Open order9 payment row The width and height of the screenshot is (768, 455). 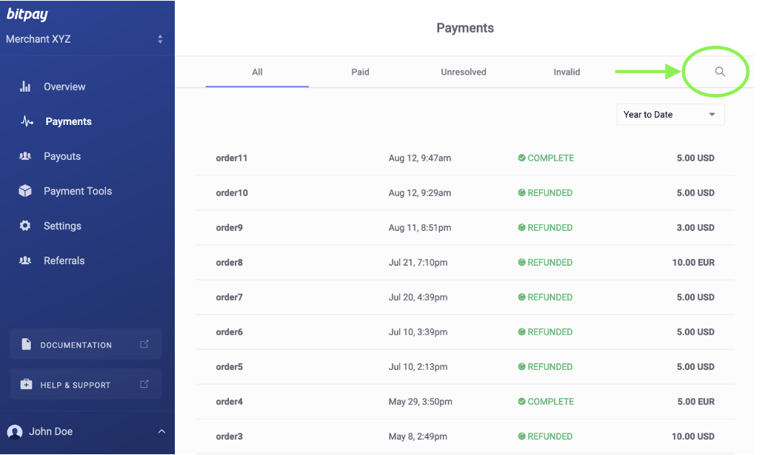pos(465,228)
